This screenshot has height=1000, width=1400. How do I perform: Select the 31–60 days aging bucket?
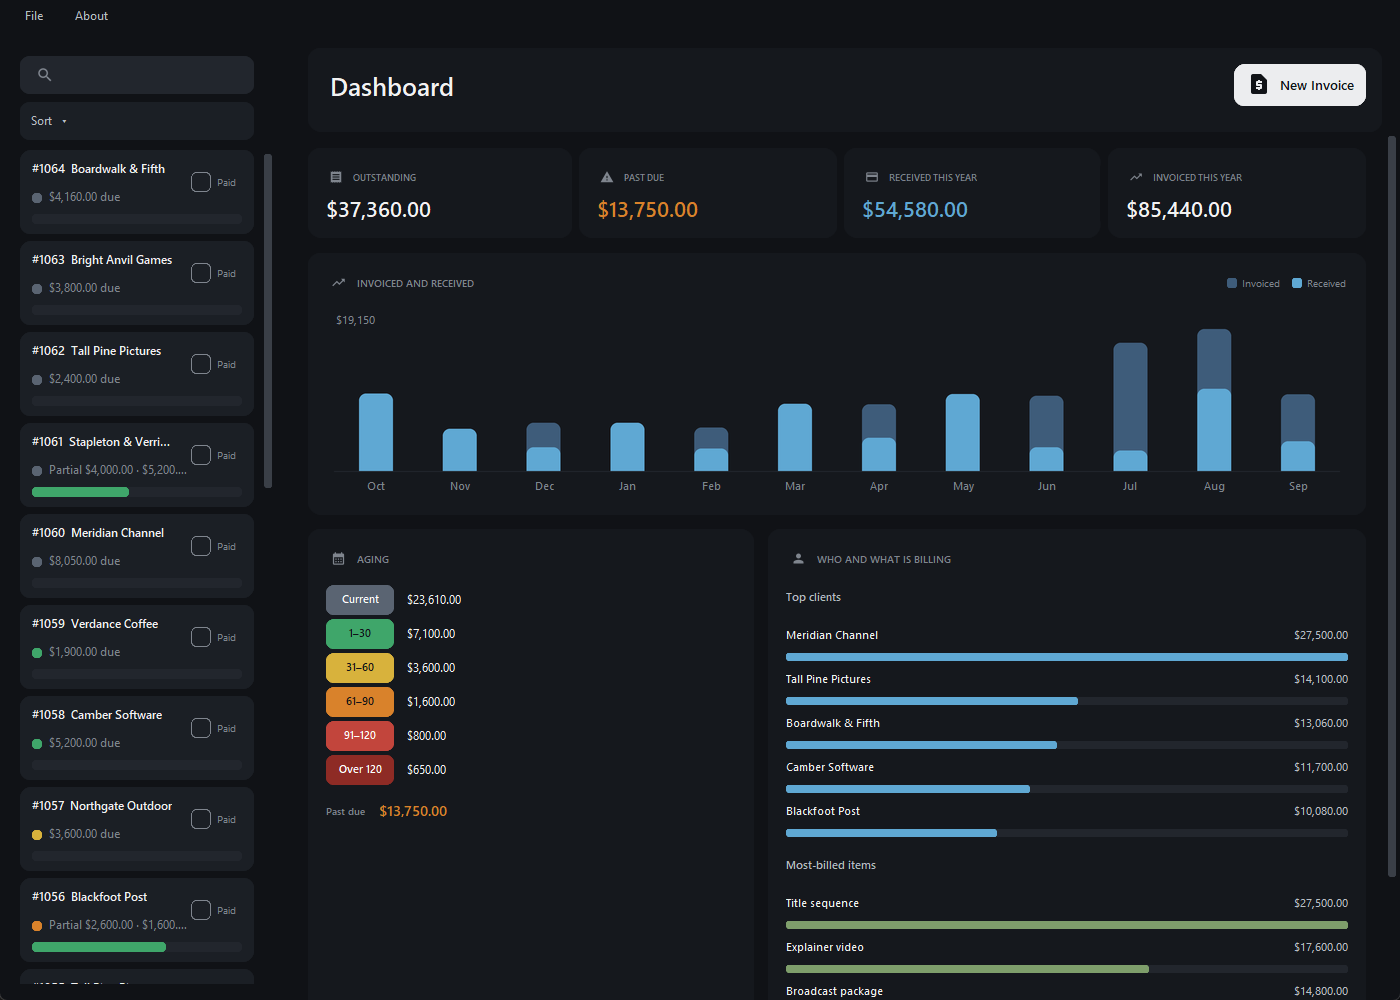(360, 668)
